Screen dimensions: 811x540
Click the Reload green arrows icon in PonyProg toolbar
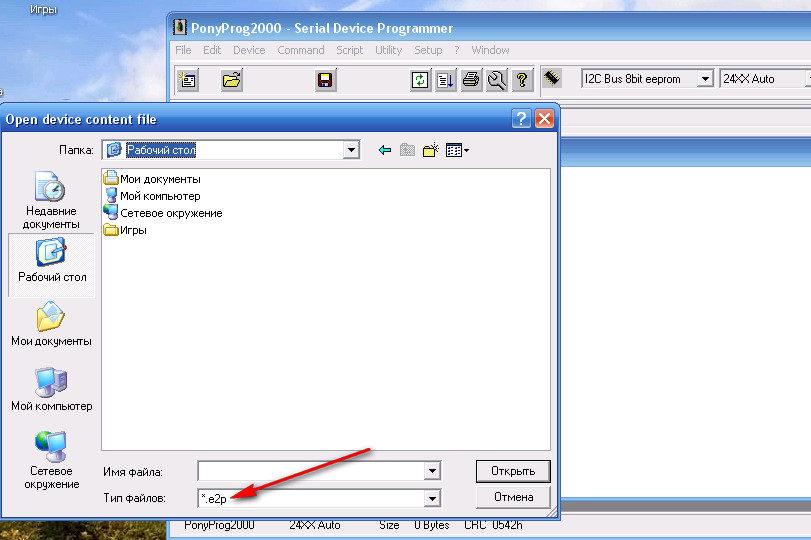point(419,80)
